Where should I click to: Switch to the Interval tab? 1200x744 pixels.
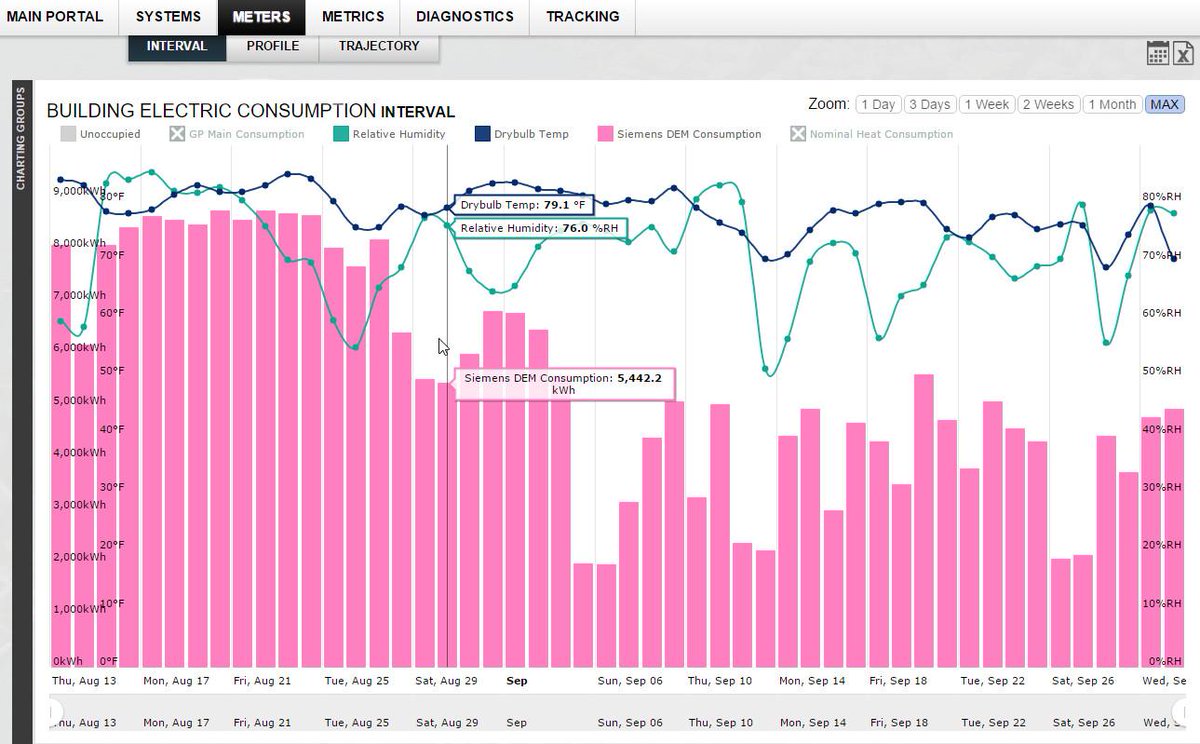177,46
